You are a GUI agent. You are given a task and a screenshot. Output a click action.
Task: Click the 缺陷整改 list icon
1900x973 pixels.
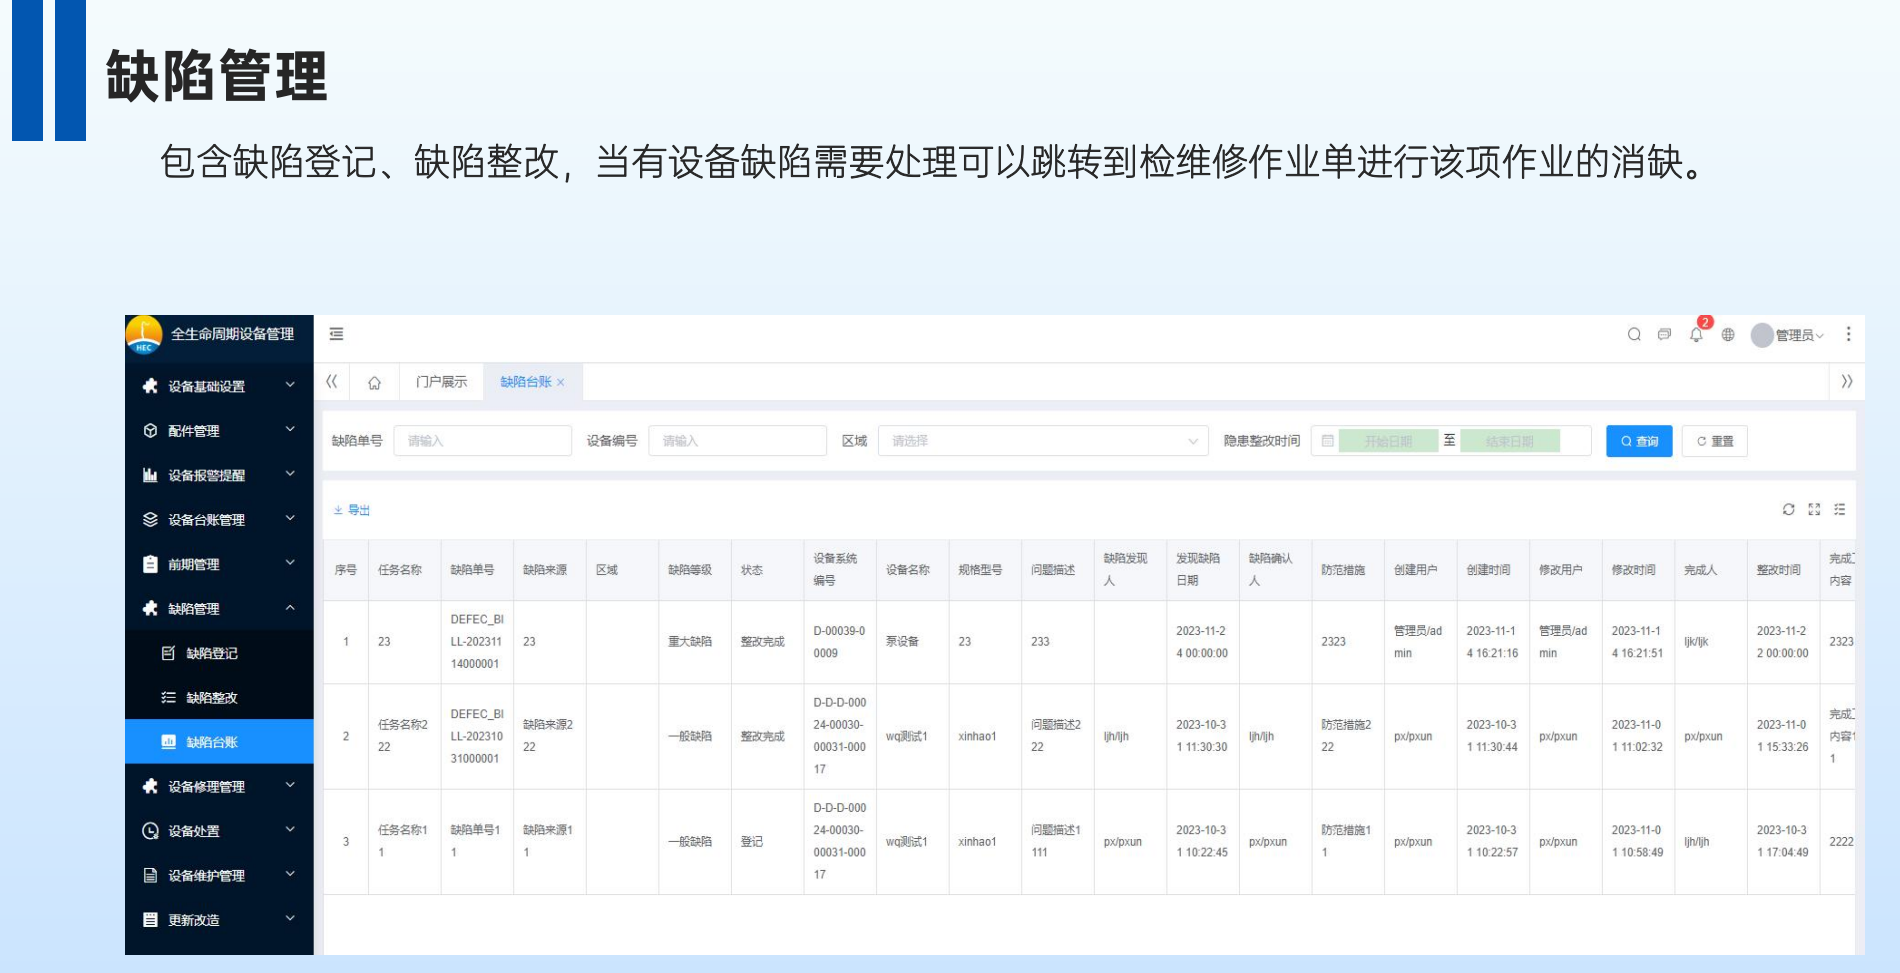[x=168, y=697]
